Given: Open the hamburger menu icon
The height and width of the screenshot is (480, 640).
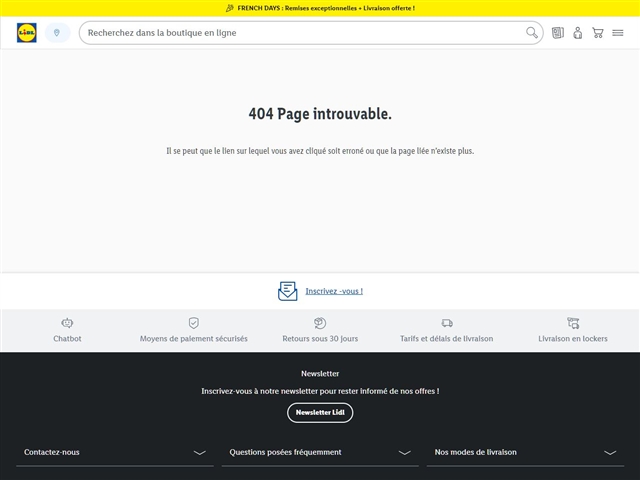Looking at the screenshot, I should pyautogui.click(x=618, y=33).
